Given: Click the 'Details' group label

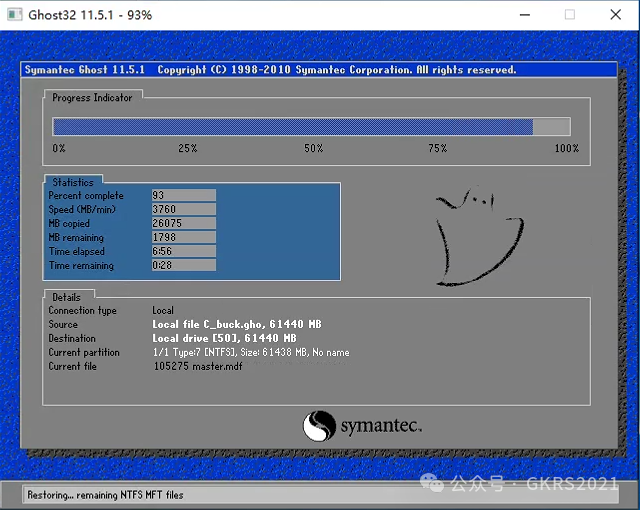Looking at the screenshot, I should [66, 297].
